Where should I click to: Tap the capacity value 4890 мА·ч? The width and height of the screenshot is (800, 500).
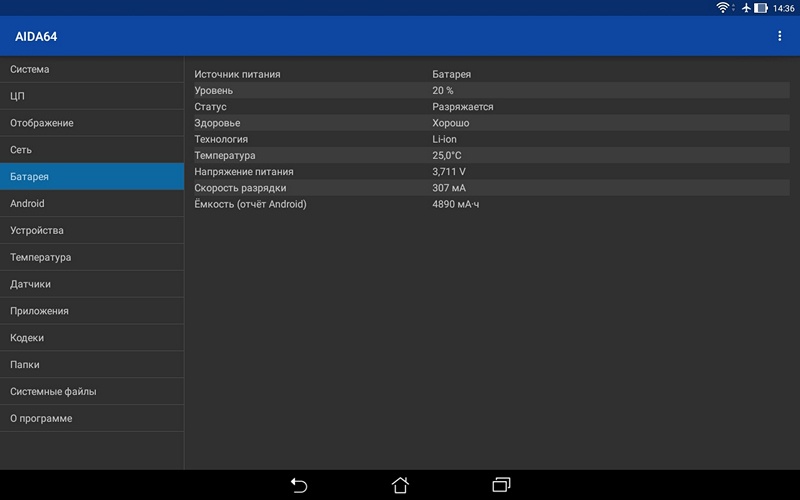coord(456,204)
